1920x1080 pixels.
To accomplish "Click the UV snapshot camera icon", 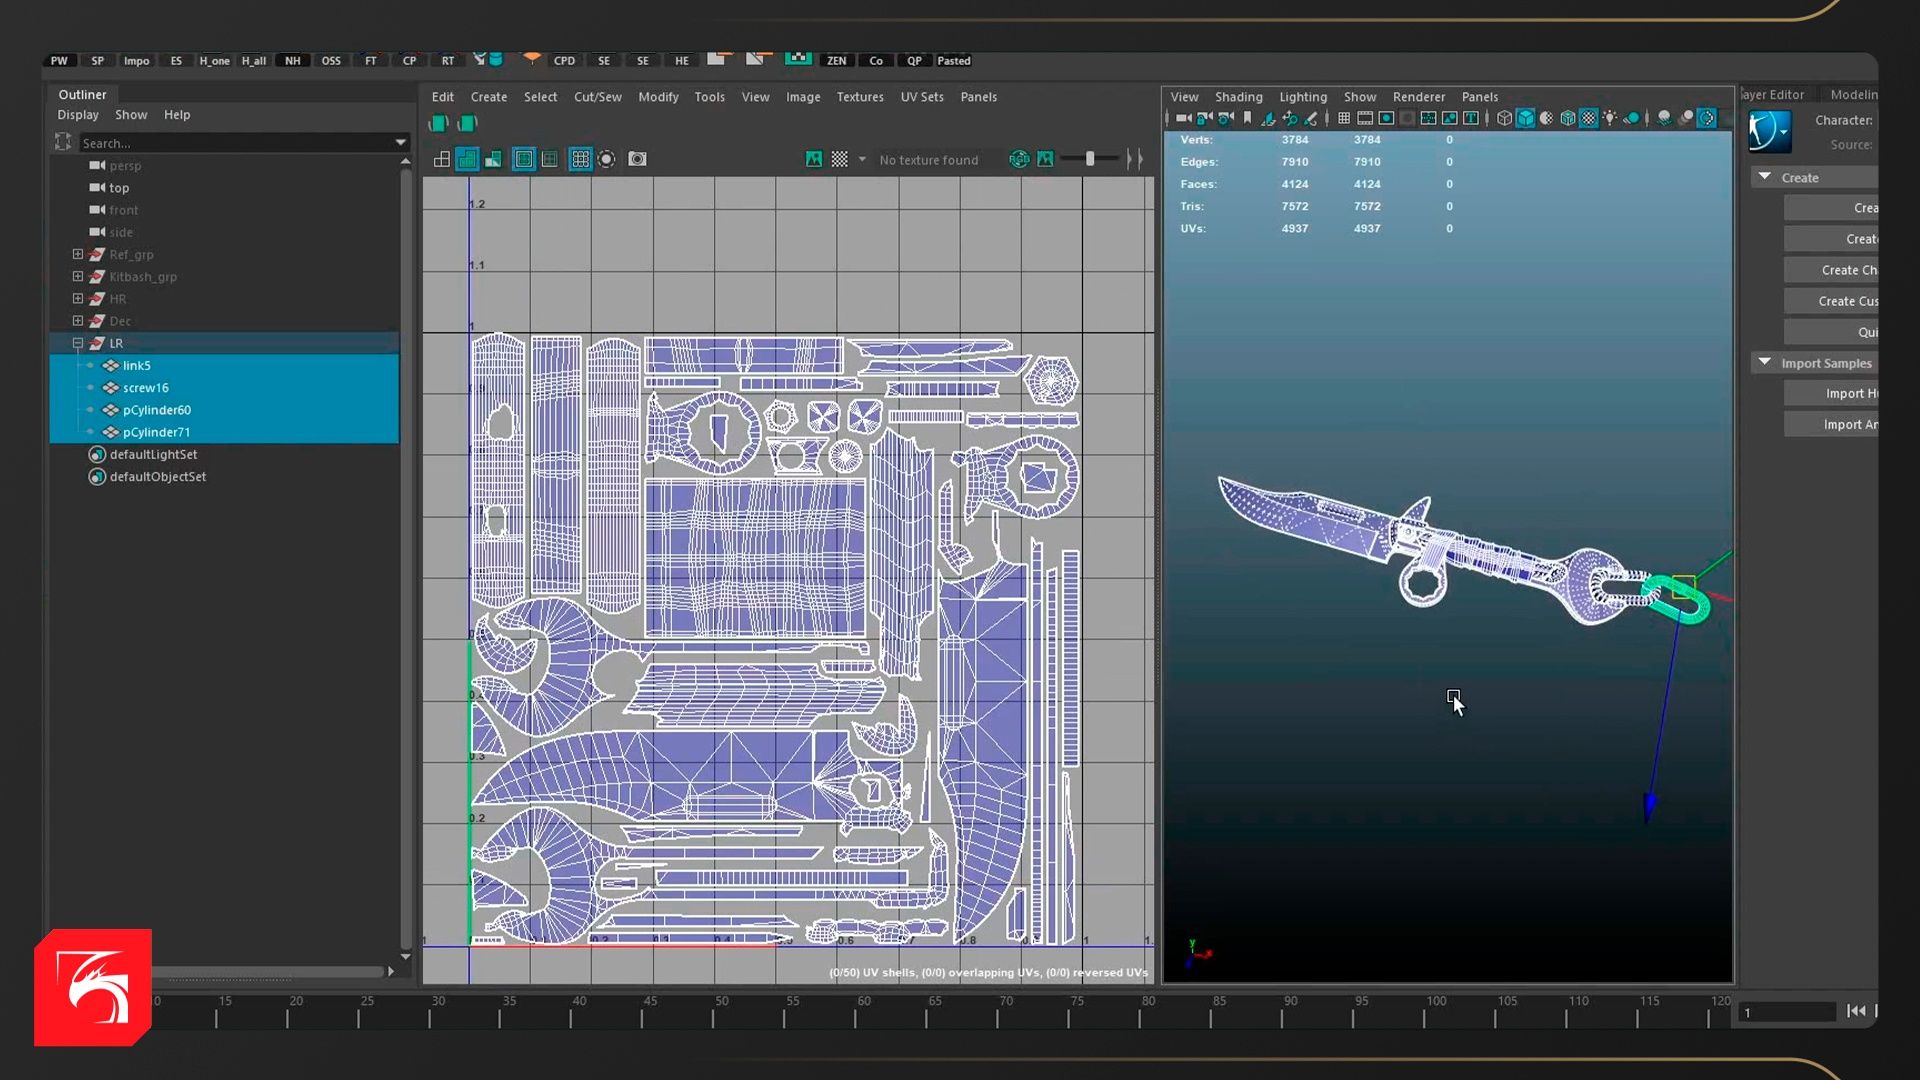I will coord(637,159).
